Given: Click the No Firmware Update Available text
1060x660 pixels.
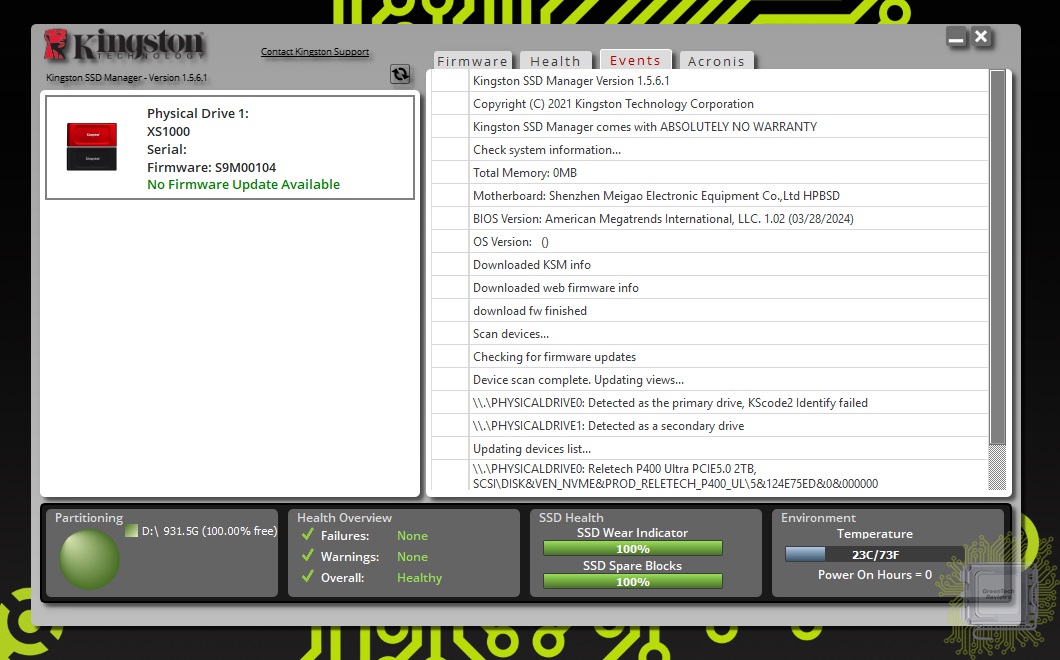Looking at the screenshot, I should click(x=243, y=185).
